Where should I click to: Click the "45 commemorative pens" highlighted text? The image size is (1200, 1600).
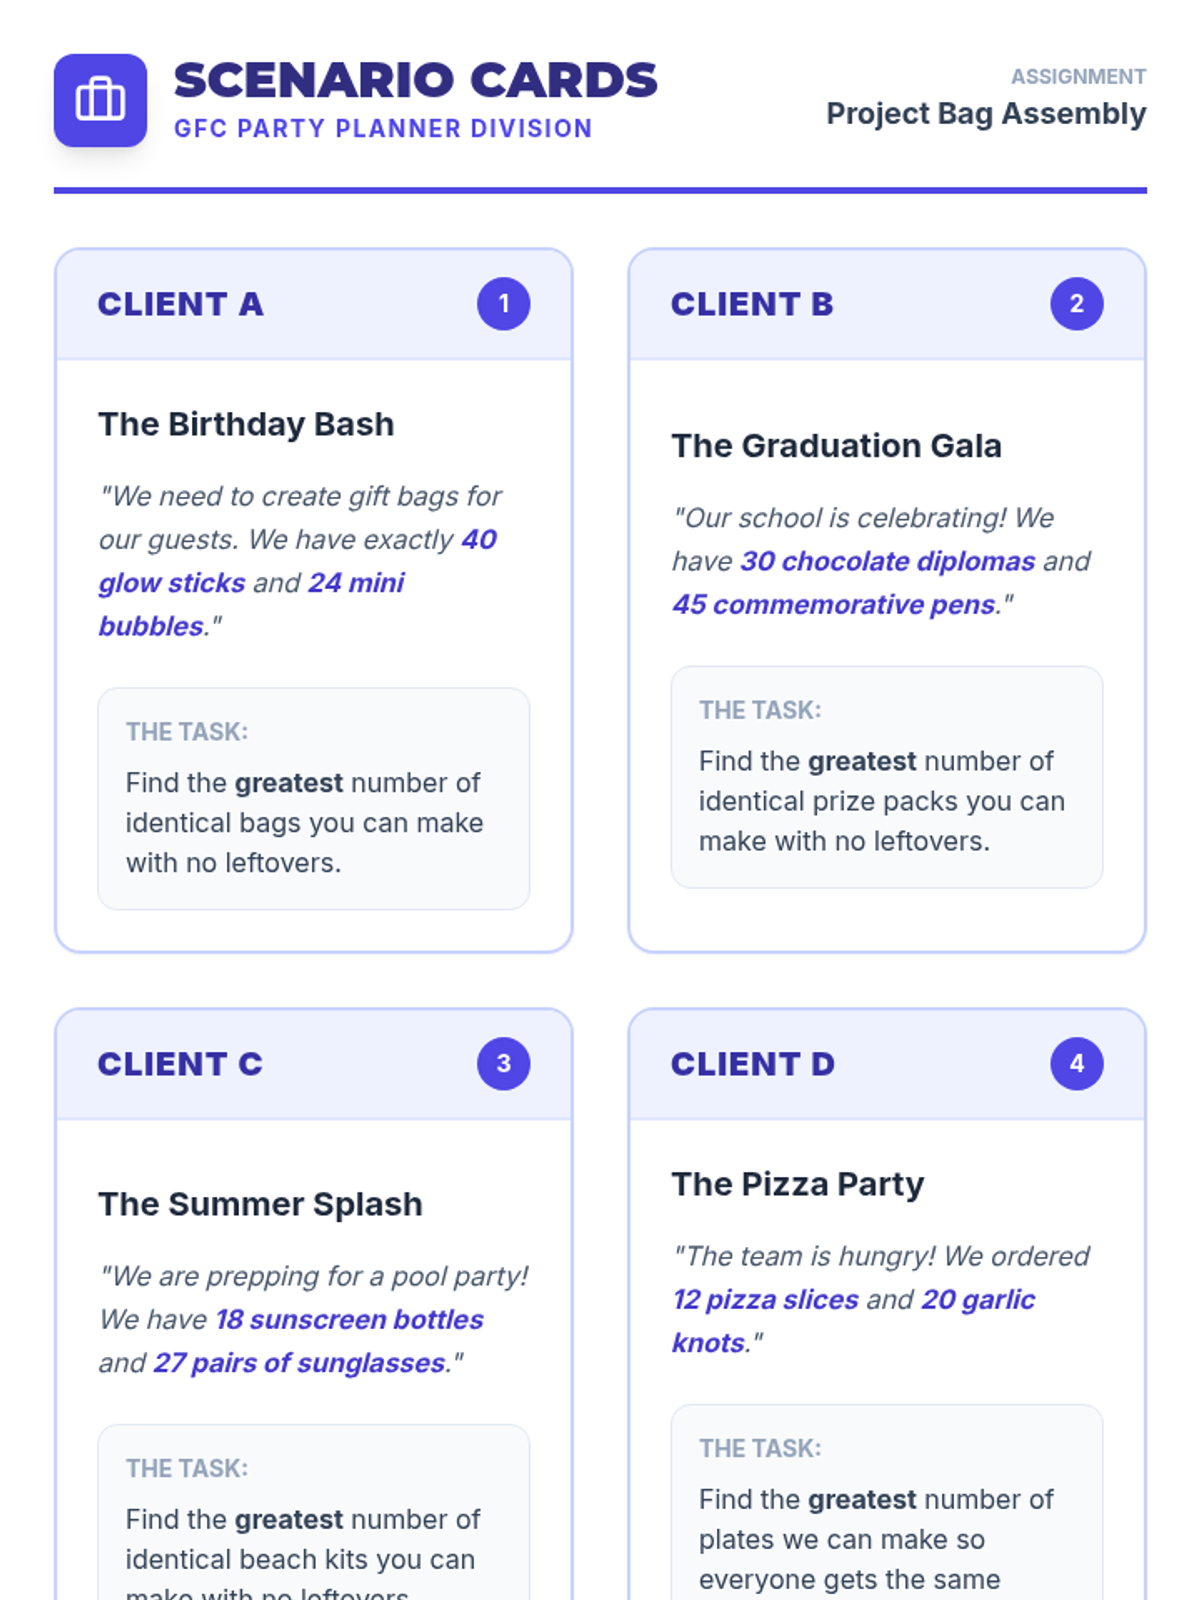[x=834, y=605]
